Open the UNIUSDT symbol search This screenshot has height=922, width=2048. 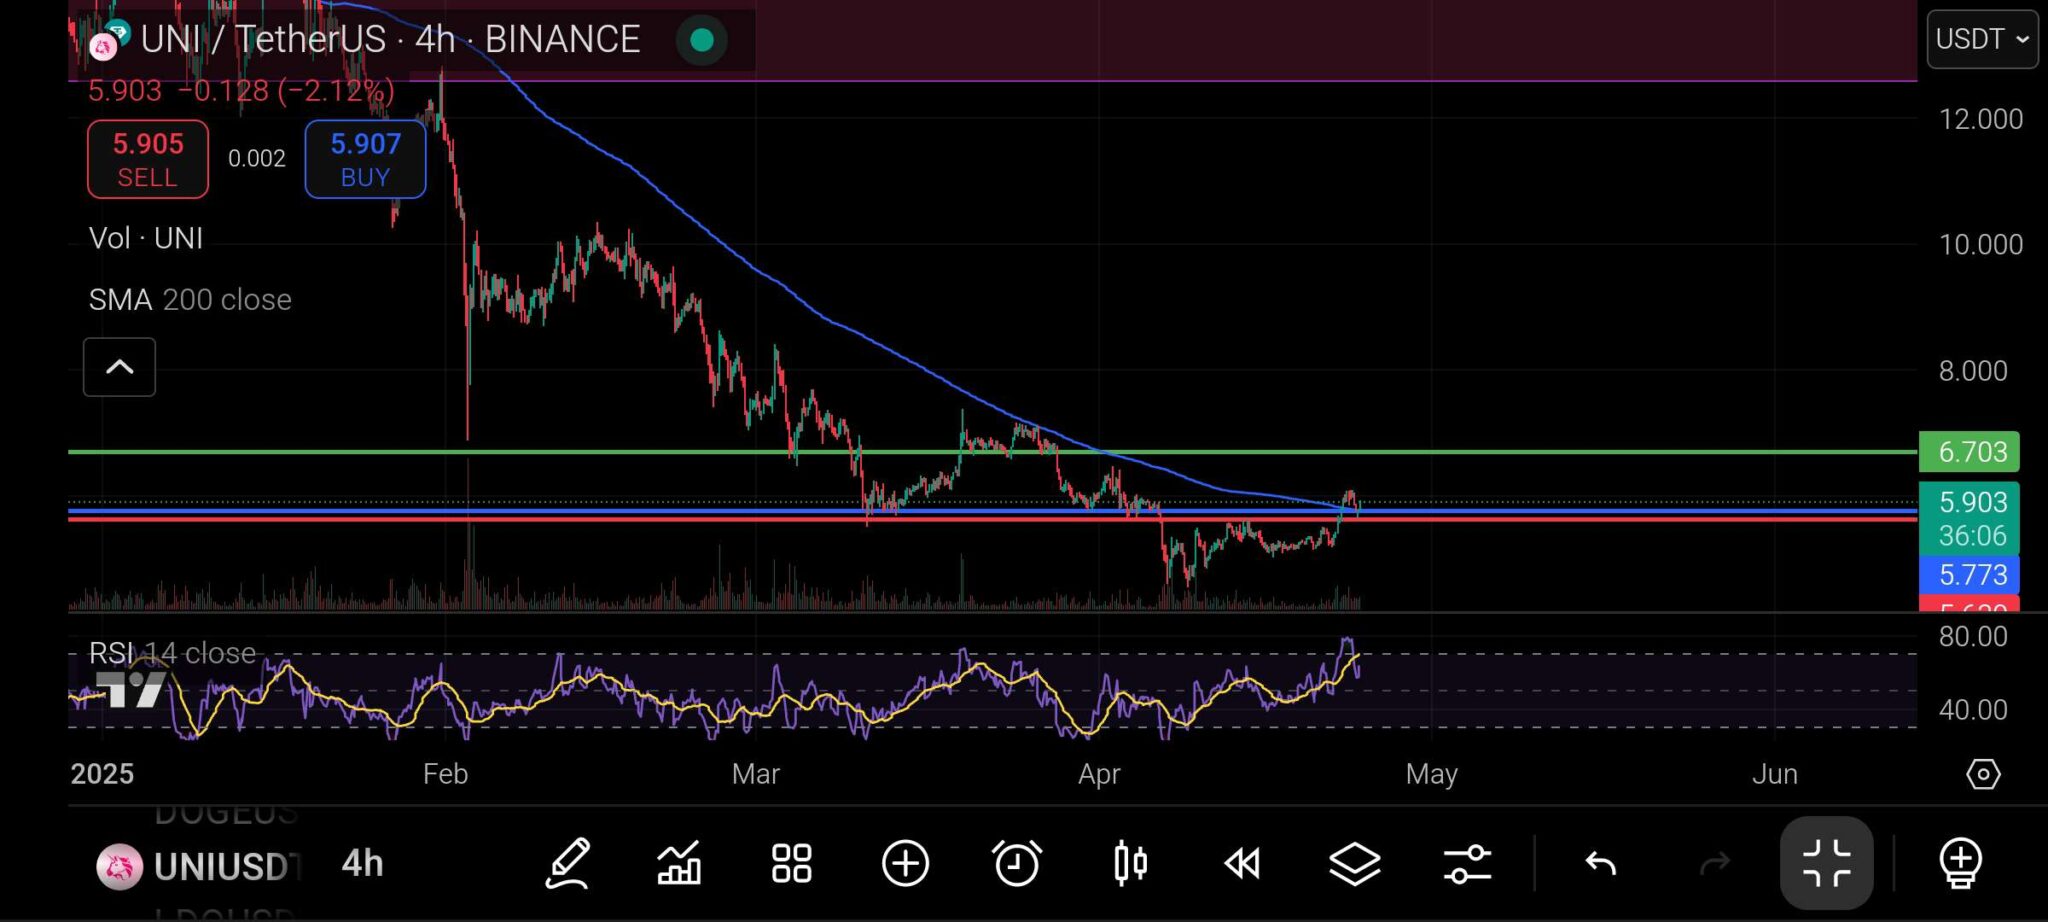click(227, 866)
